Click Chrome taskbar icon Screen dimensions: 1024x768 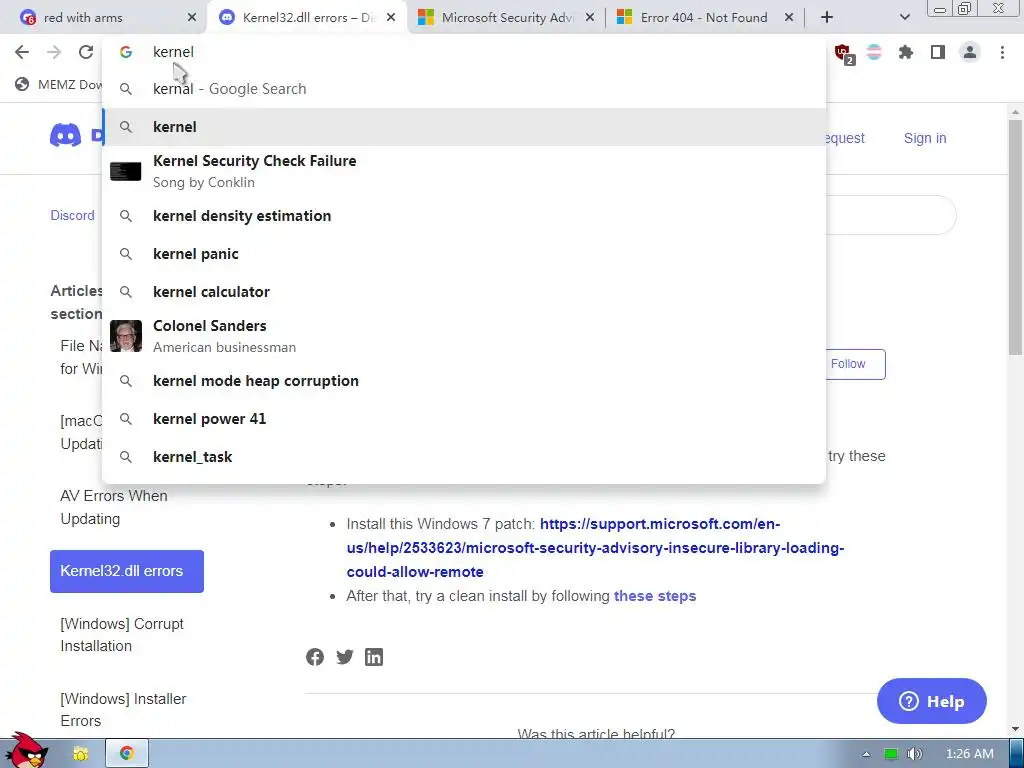pos(127,754)
